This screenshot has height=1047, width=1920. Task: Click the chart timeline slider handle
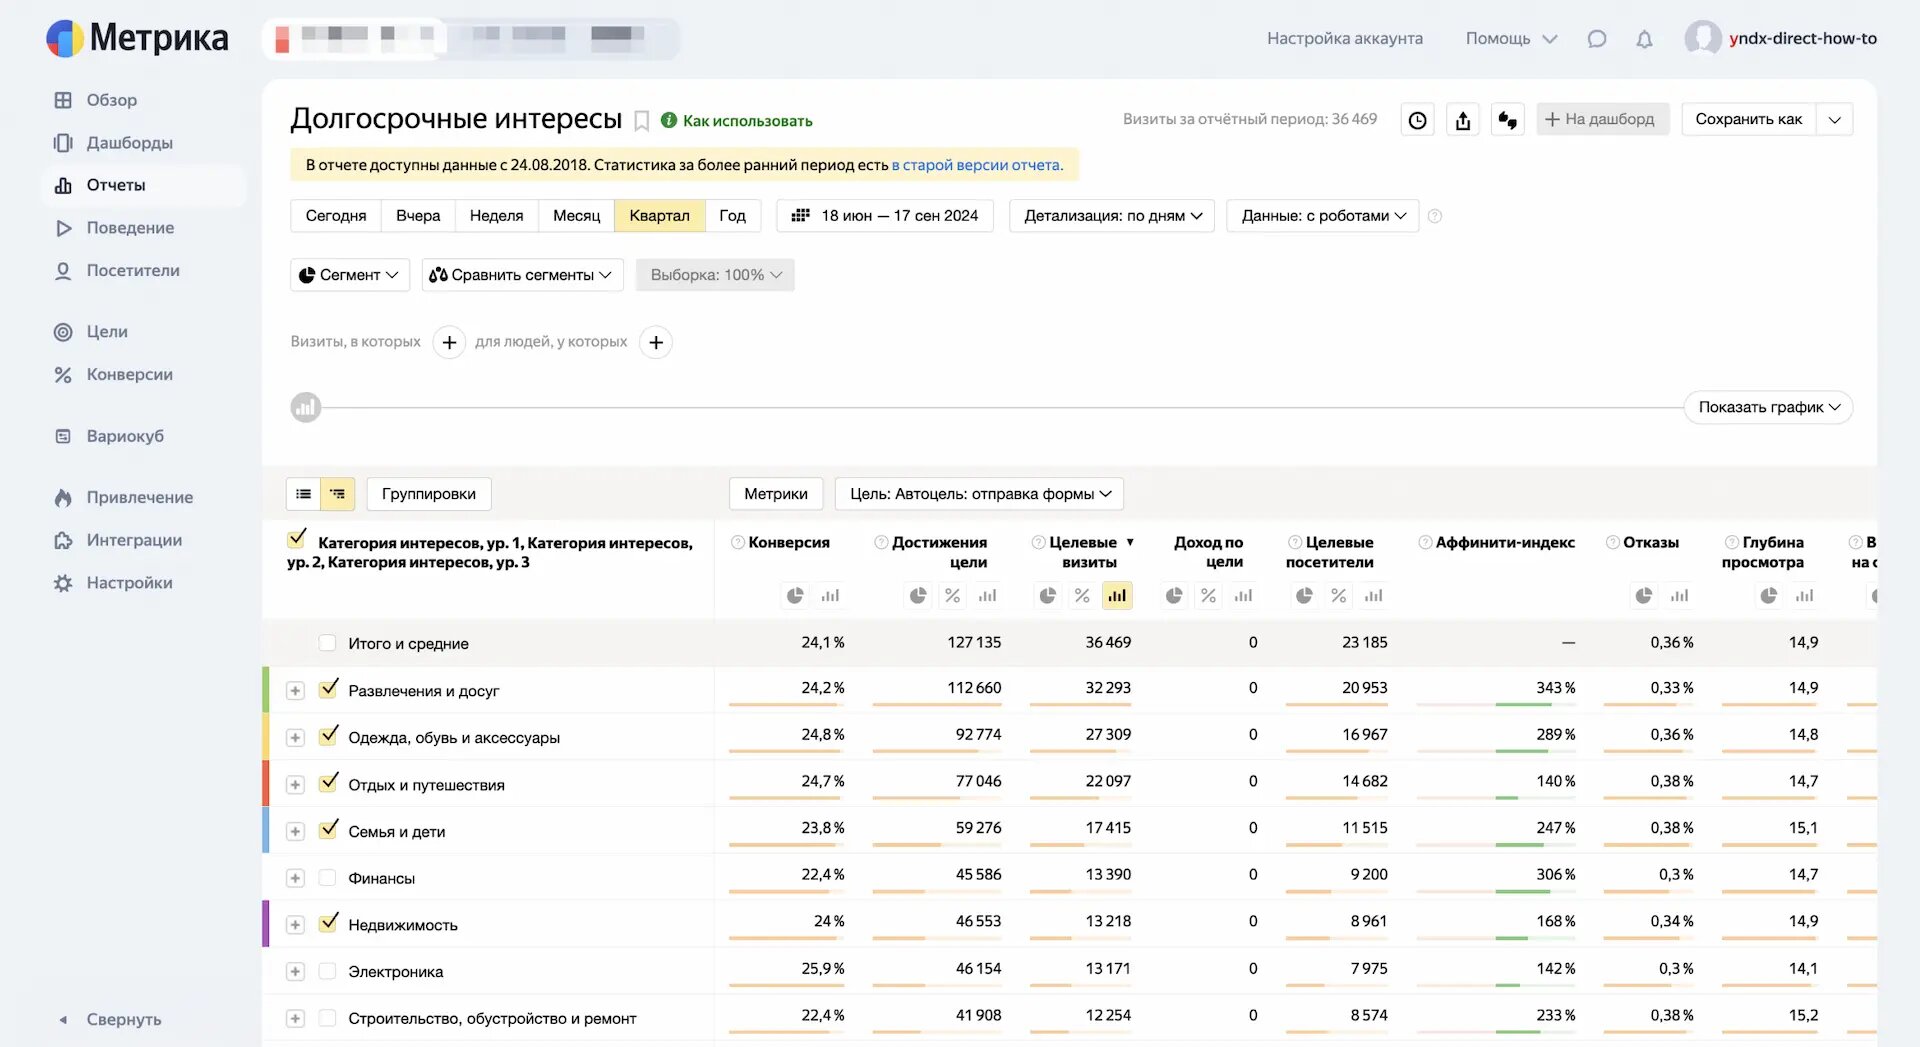[x=306, y=407]
